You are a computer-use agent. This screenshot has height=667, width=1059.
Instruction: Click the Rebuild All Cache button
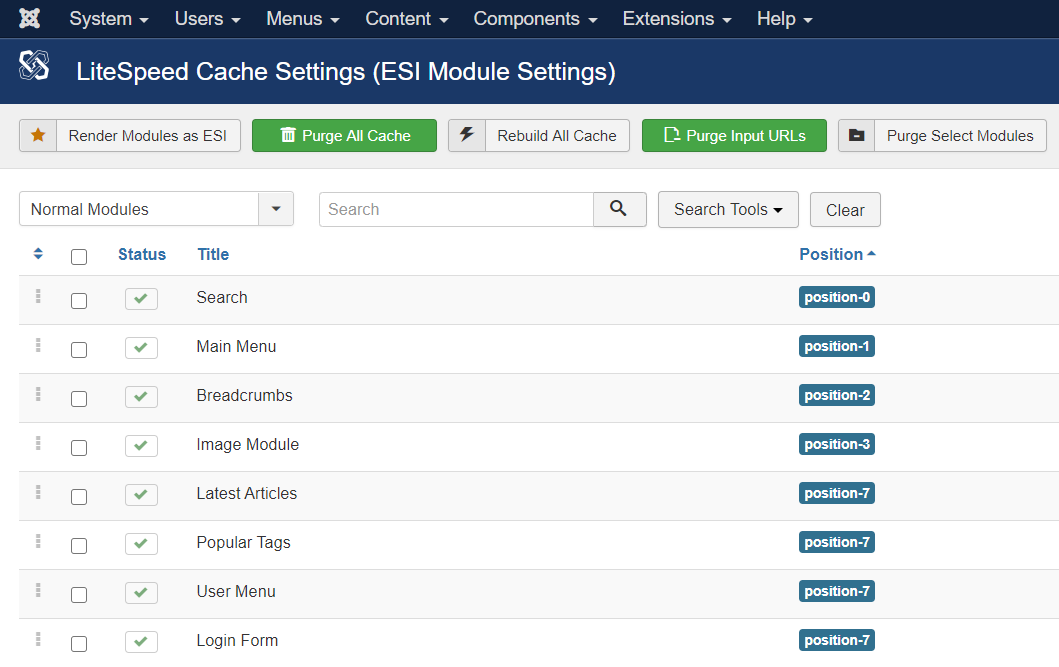tap(539, 135)
